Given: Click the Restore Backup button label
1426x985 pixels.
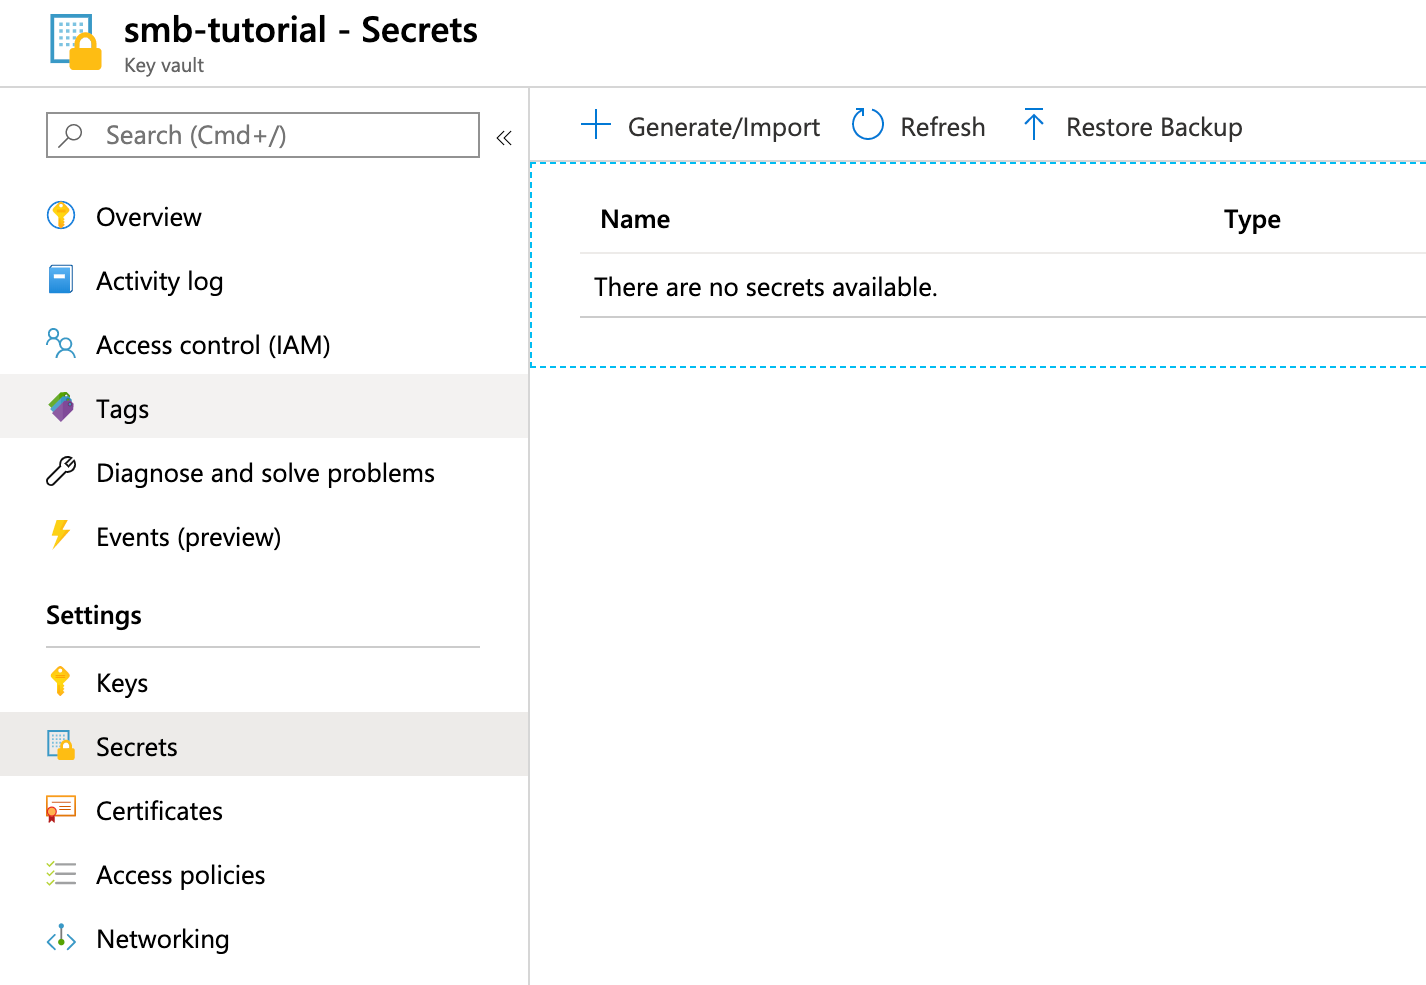Looking at the screenshot, I should click(x=1154, y=127).
